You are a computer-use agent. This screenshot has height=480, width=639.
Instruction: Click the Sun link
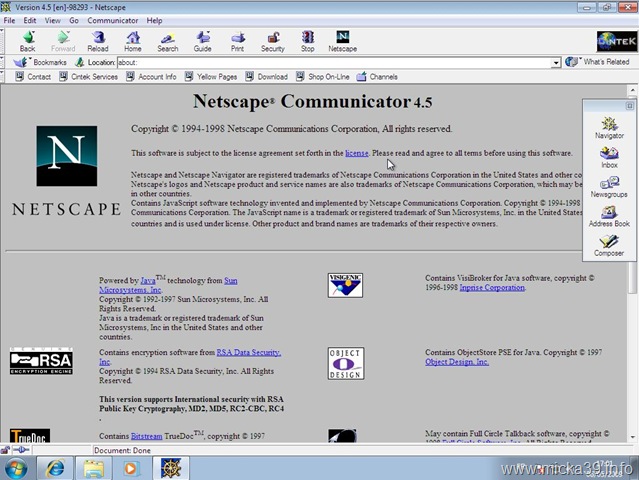click(x=231, y=281)
